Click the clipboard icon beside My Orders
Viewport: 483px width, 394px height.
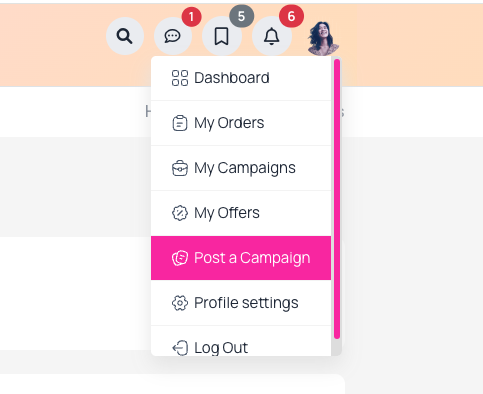pyautogui.click(x=180, y=123)
